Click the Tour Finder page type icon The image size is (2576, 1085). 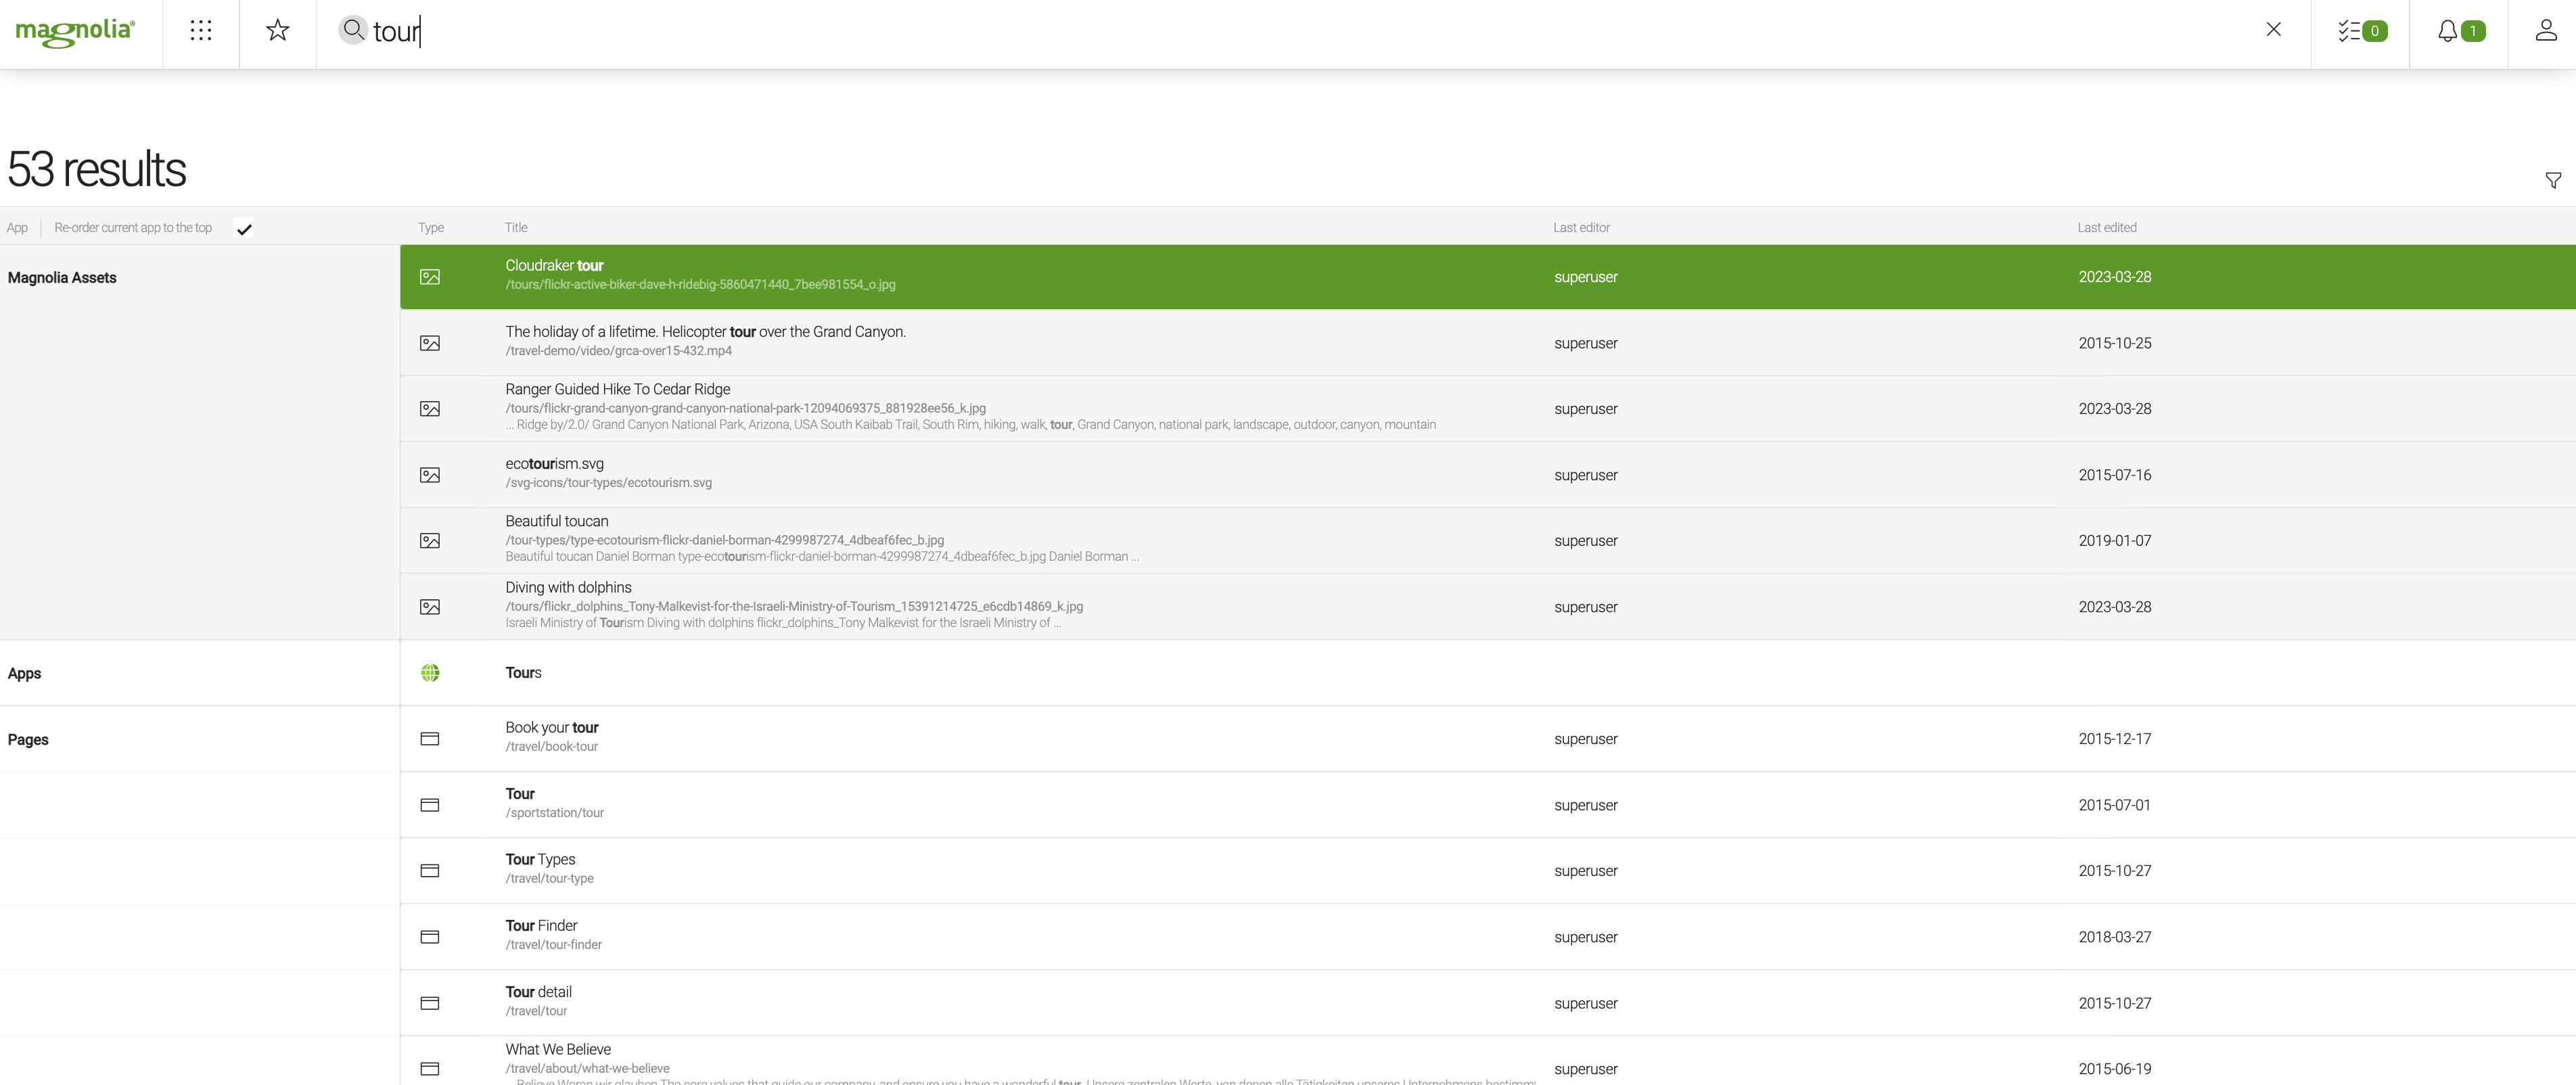point(430,937)
